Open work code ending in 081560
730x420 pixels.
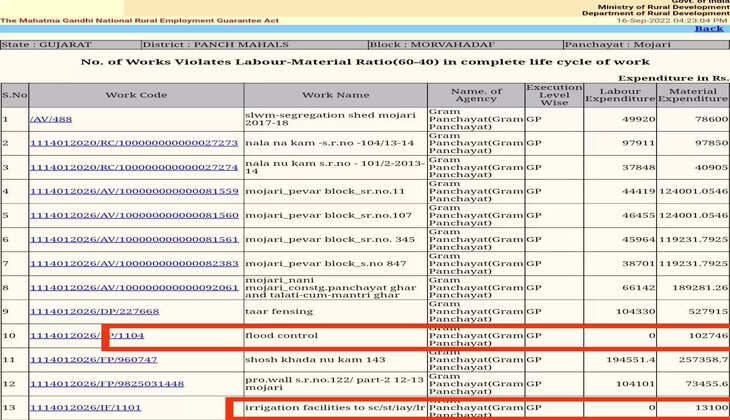133,215
